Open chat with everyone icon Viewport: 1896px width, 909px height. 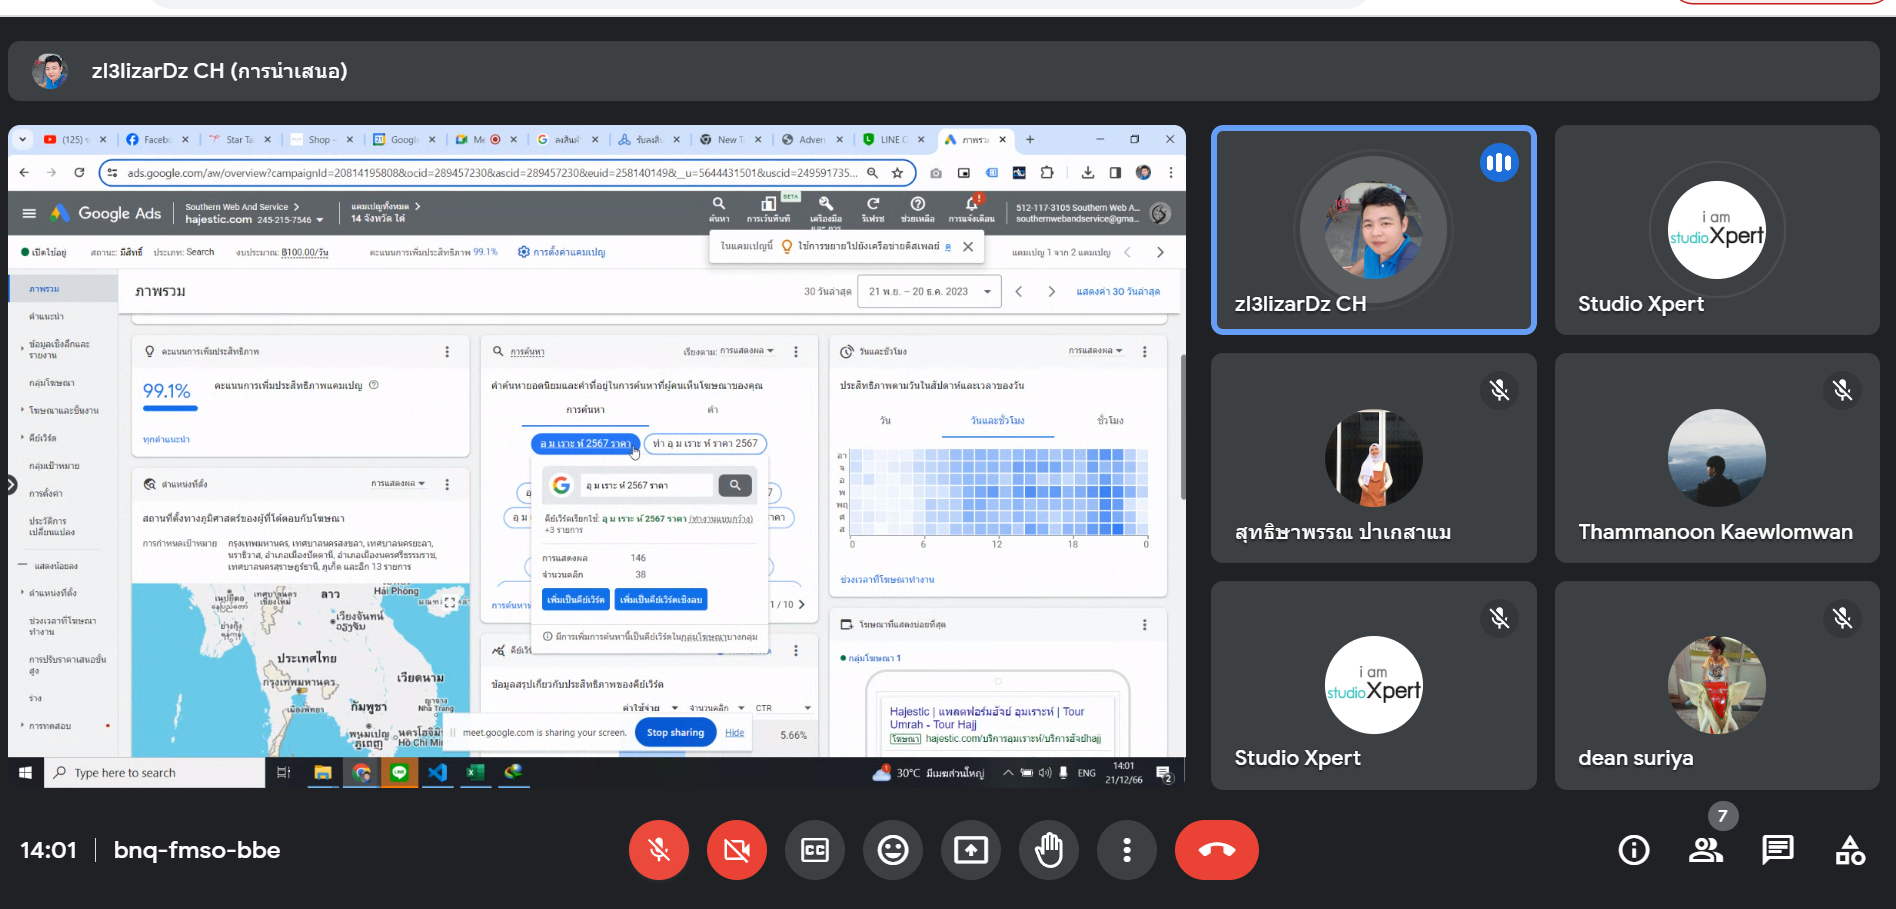tap(1778, 850)
